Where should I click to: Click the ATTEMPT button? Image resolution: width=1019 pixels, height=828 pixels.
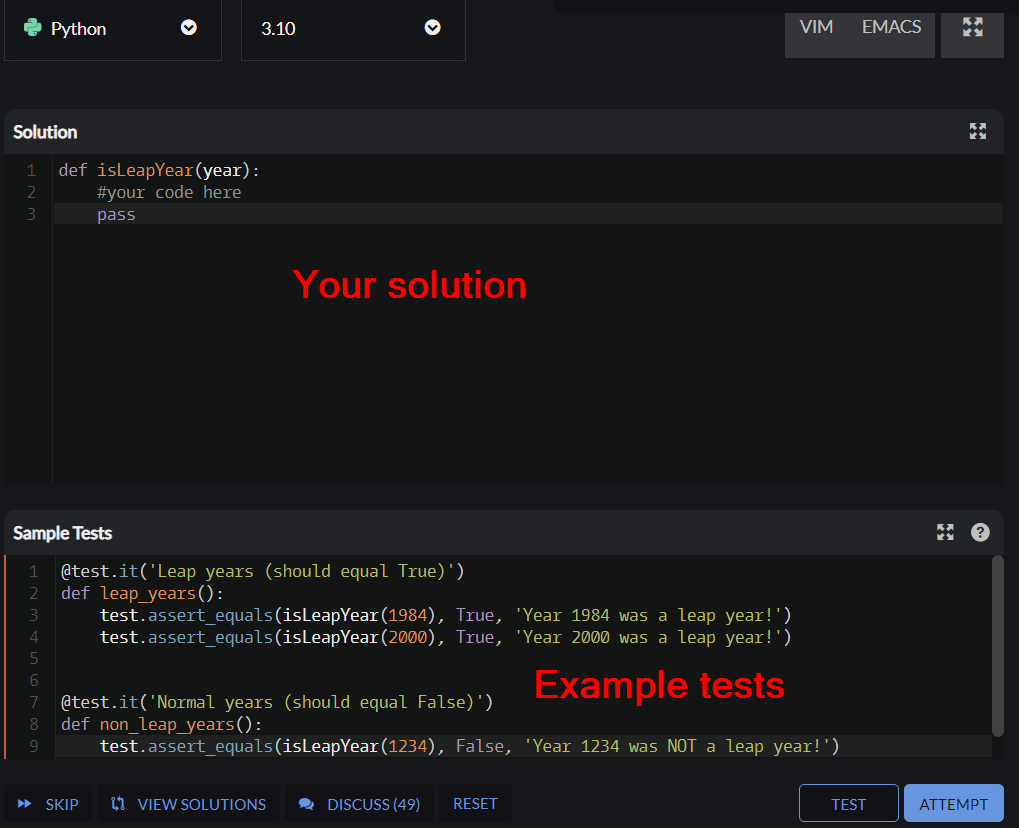(x=953, y=803)
